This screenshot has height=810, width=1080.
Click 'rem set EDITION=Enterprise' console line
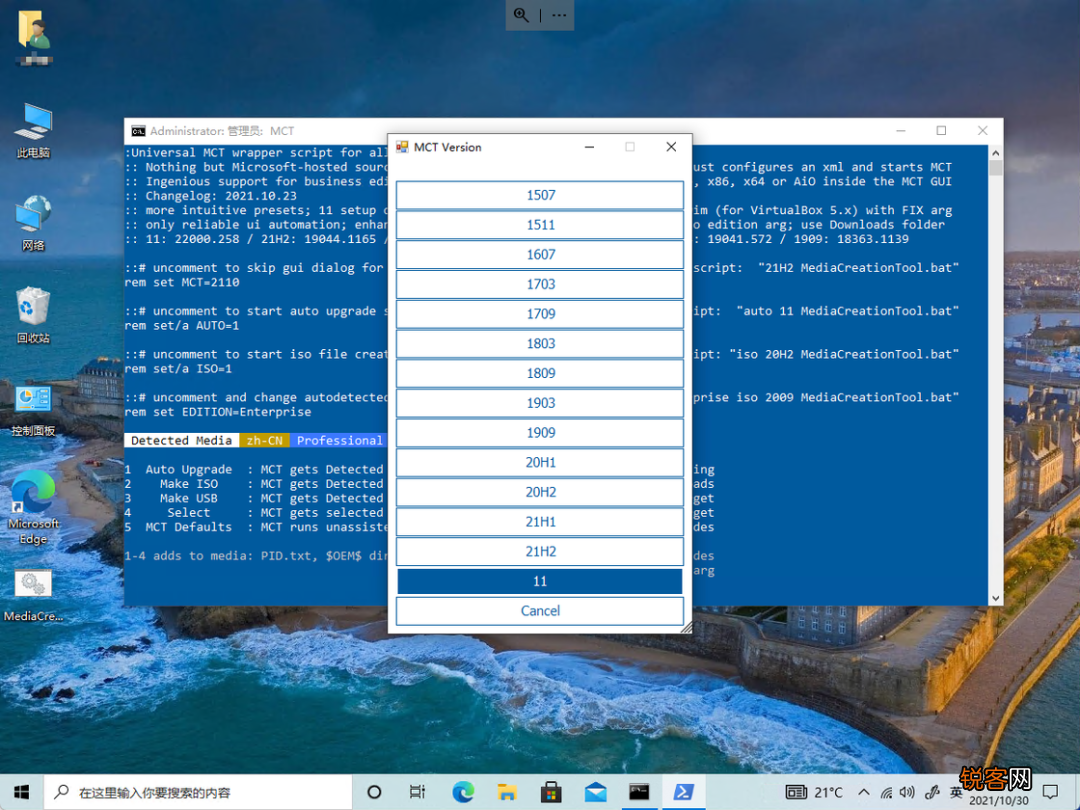point(218,412)
